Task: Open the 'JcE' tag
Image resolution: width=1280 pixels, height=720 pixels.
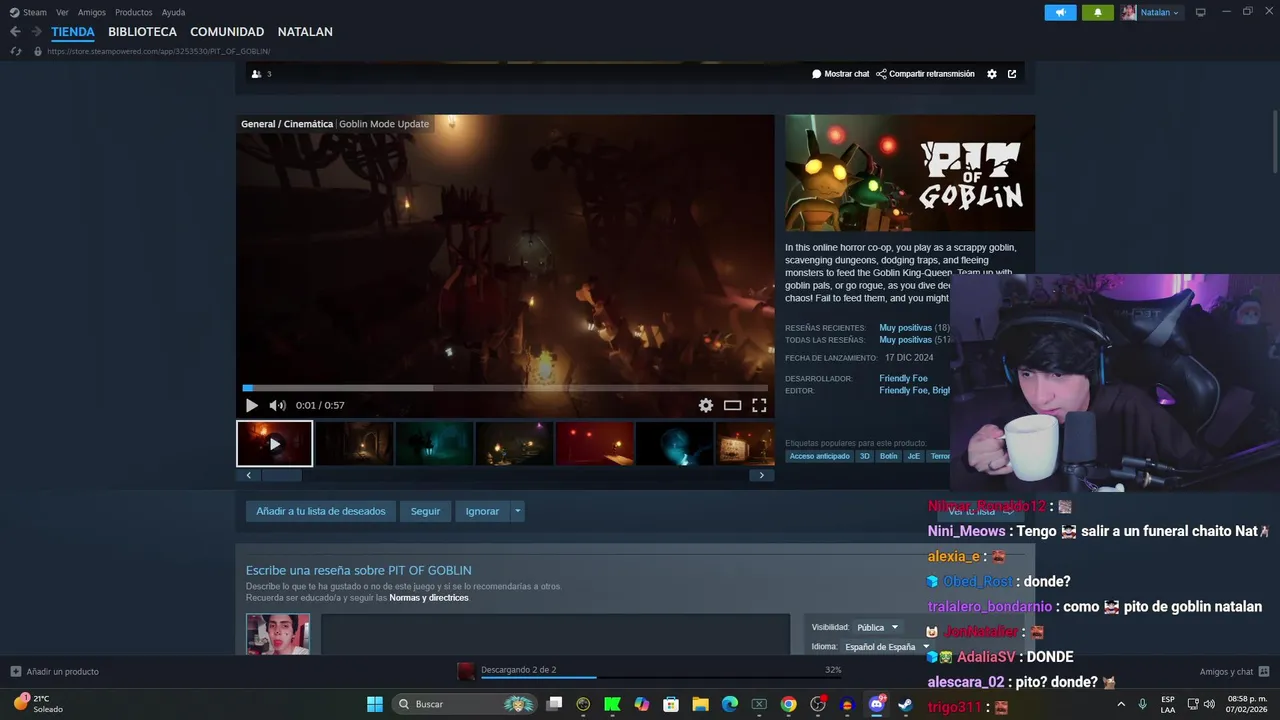Action: (x=913, y=456)
